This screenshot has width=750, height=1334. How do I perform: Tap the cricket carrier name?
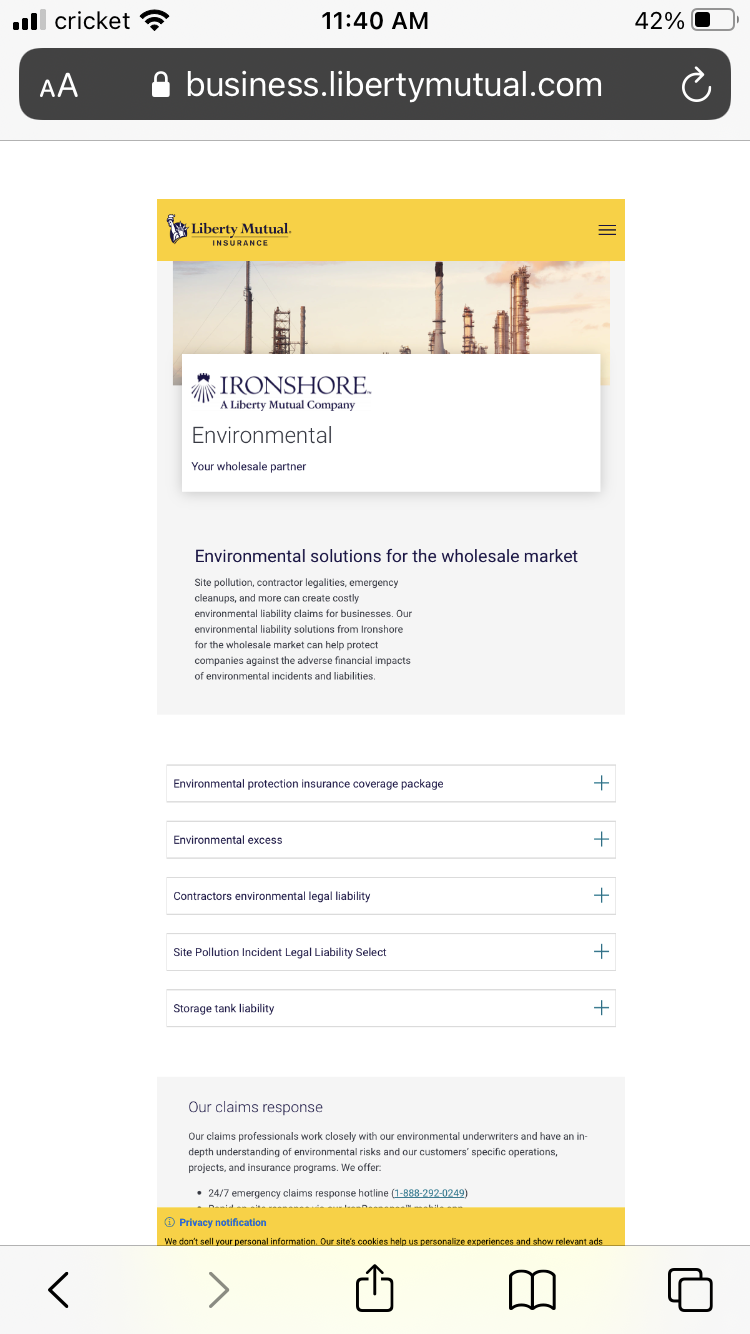tap(92, 20)
